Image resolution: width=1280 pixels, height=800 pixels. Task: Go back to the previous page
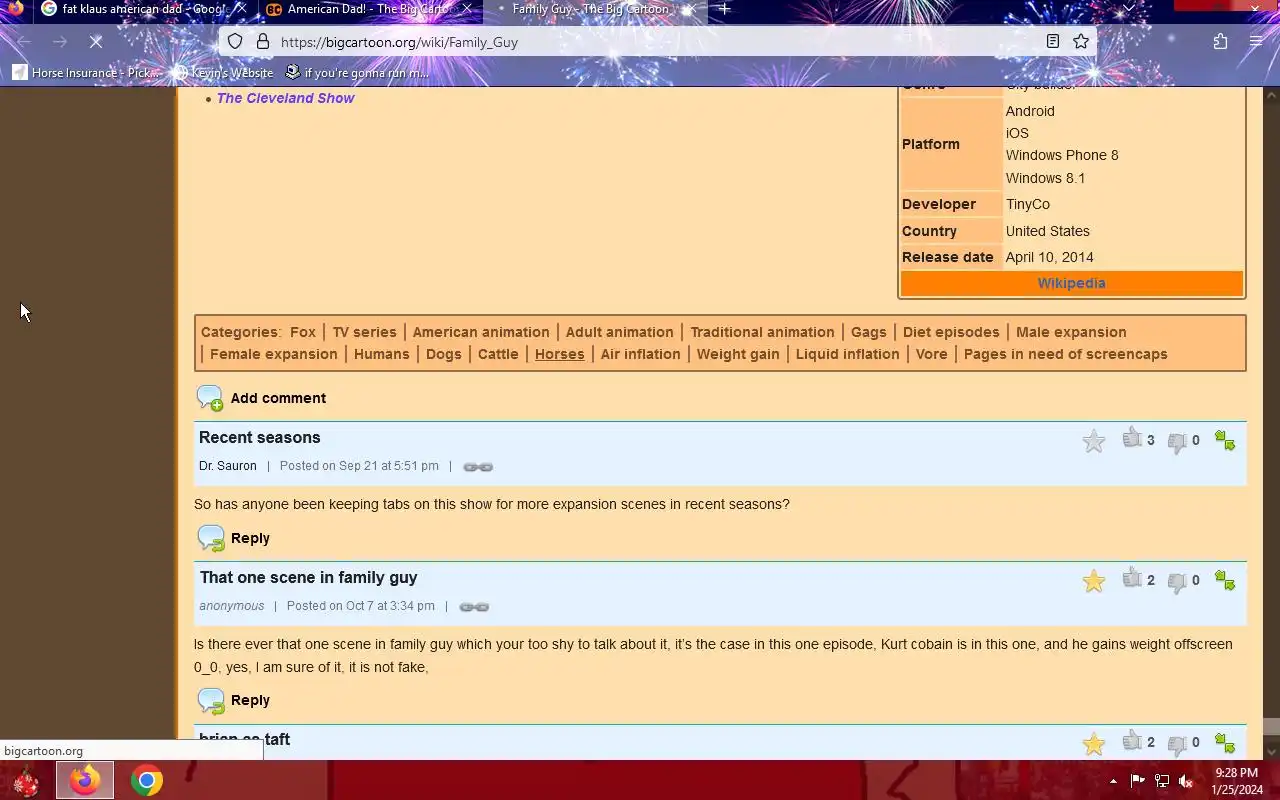24,42
